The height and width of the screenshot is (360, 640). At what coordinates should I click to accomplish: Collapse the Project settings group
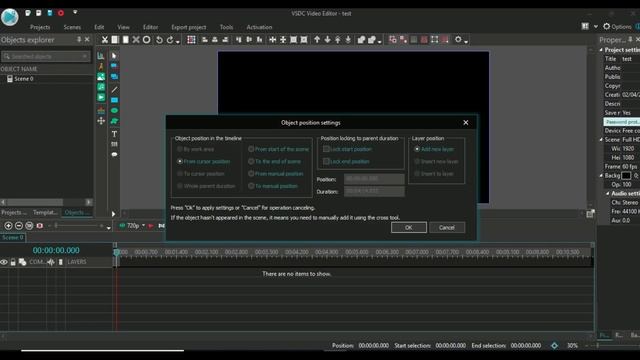pyautogui.click(x=601, y=50)
